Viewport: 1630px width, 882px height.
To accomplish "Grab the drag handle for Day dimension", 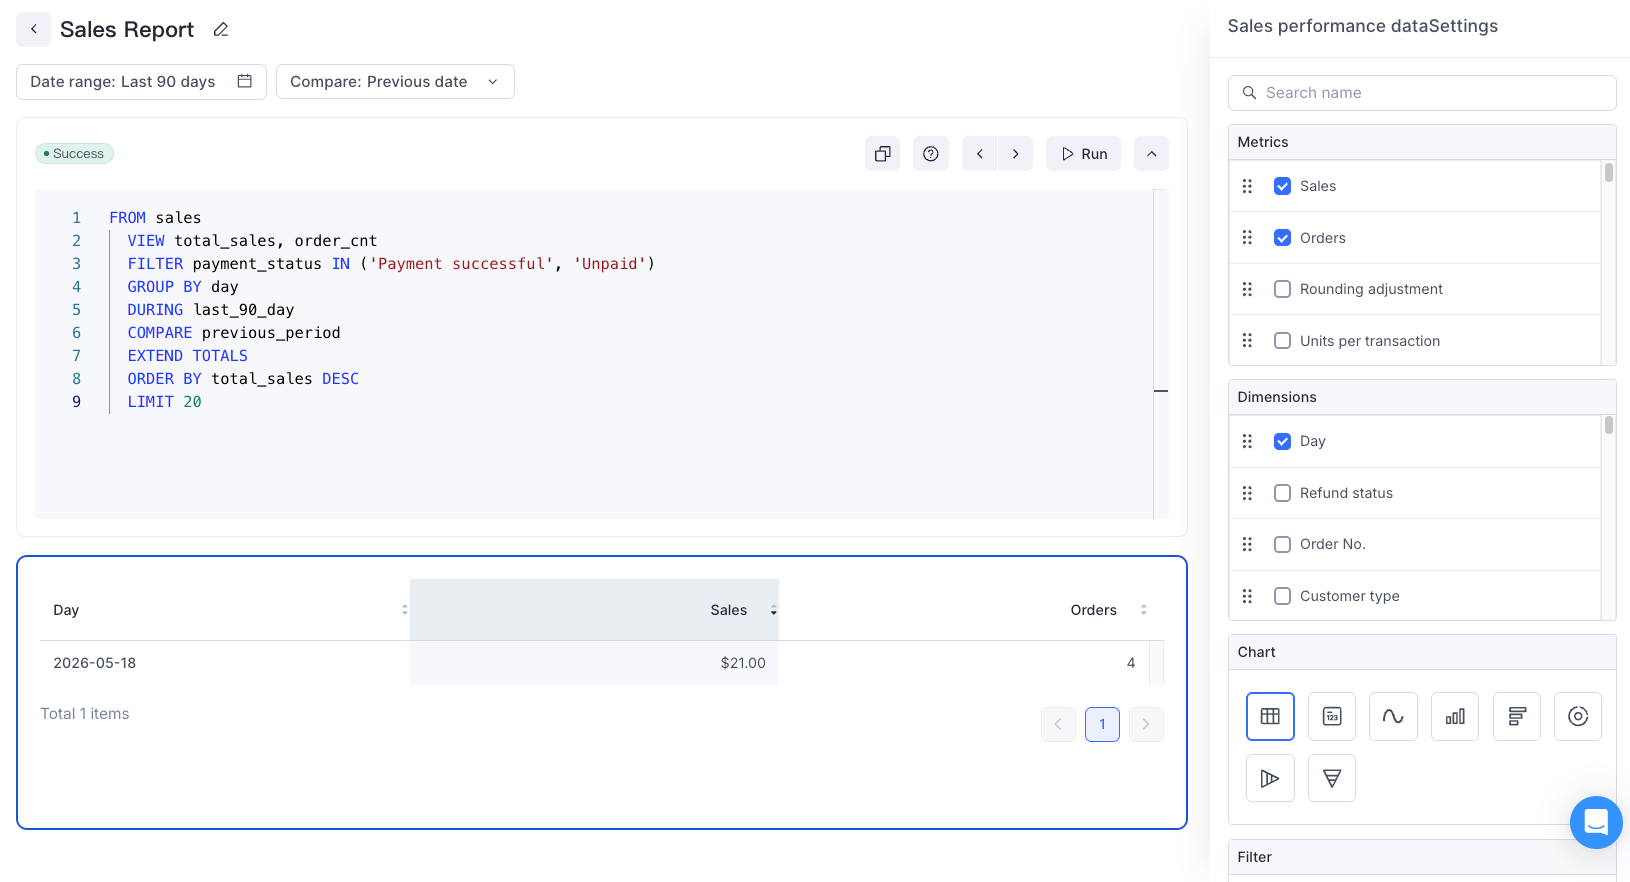I will pyautogui.click(x=1247, y=441).
